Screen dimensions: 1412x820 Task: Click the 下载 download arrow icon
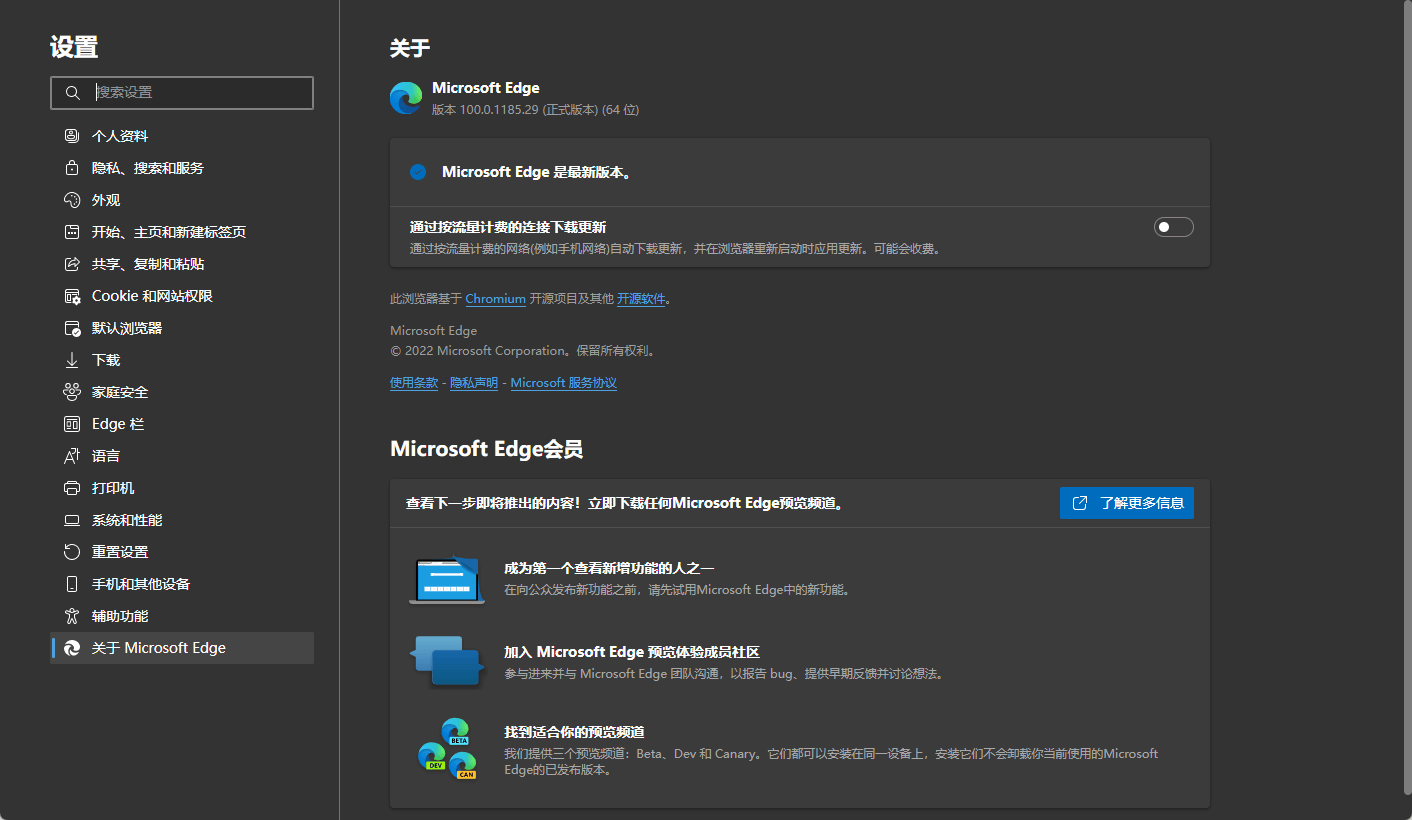tap(72, 360)
